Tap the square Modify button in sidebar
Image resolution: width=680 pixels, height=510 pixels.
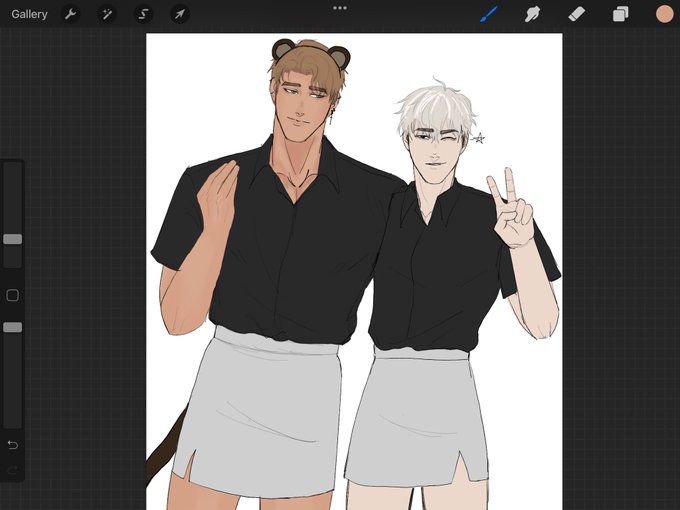coord(13,295)
